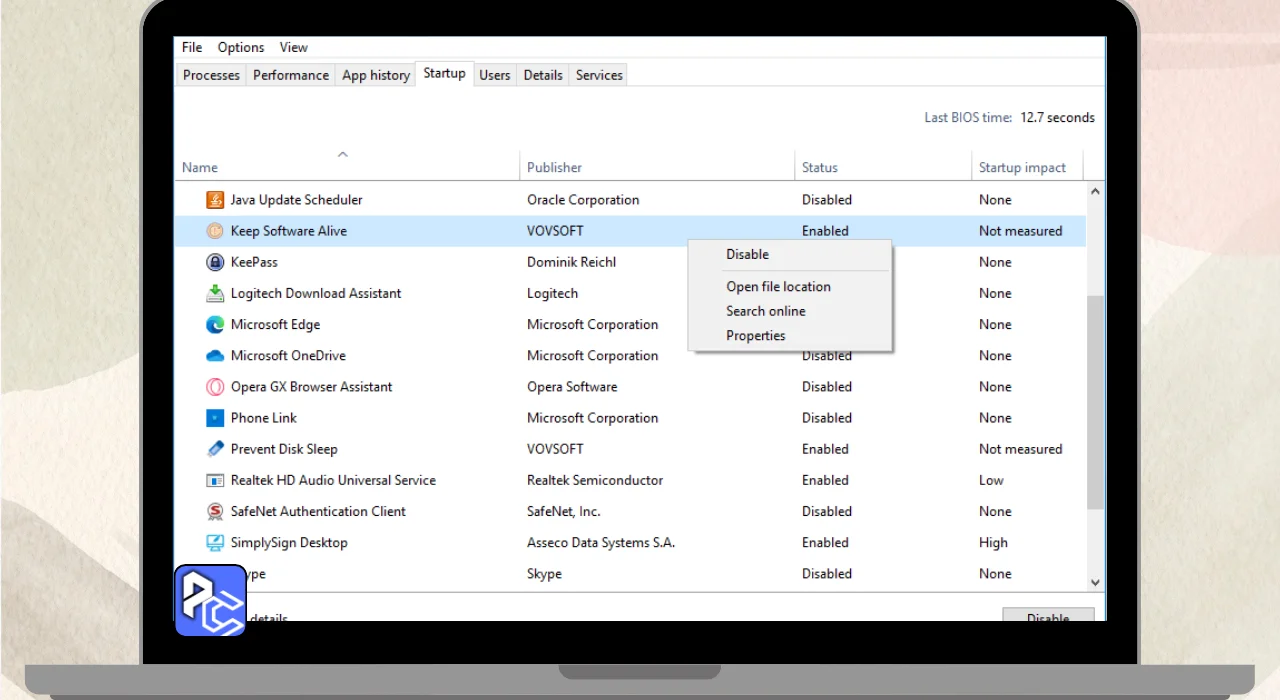Screen dimensions: 1280x700
Task: Select the Microsoft Edge icon
Action: tap(214, 324)
